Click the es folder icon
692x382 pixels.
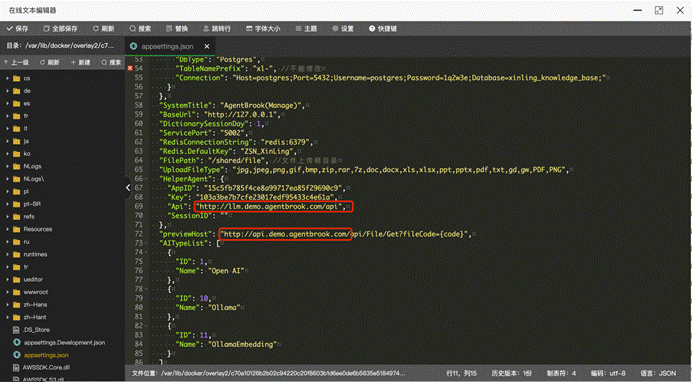[x=17, y=104]
